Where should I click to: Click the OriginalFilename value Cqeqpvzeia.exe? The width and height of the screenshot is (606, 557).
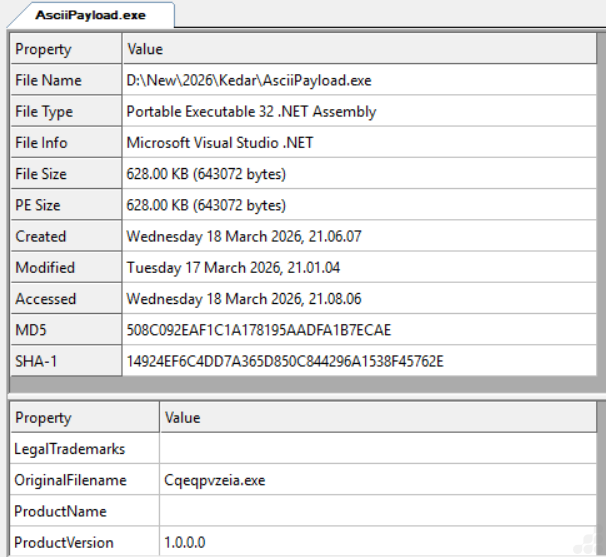(x=215, y=480)
